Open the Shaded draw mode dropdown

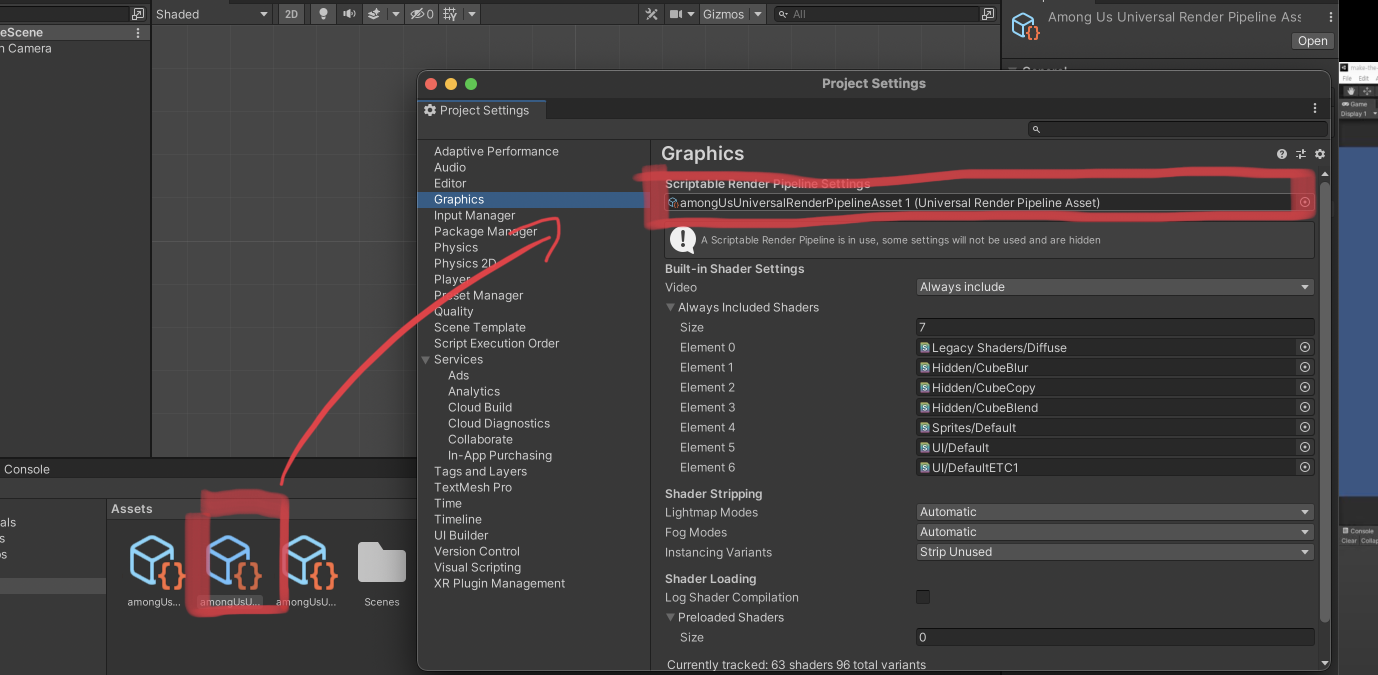click(213, 14)
